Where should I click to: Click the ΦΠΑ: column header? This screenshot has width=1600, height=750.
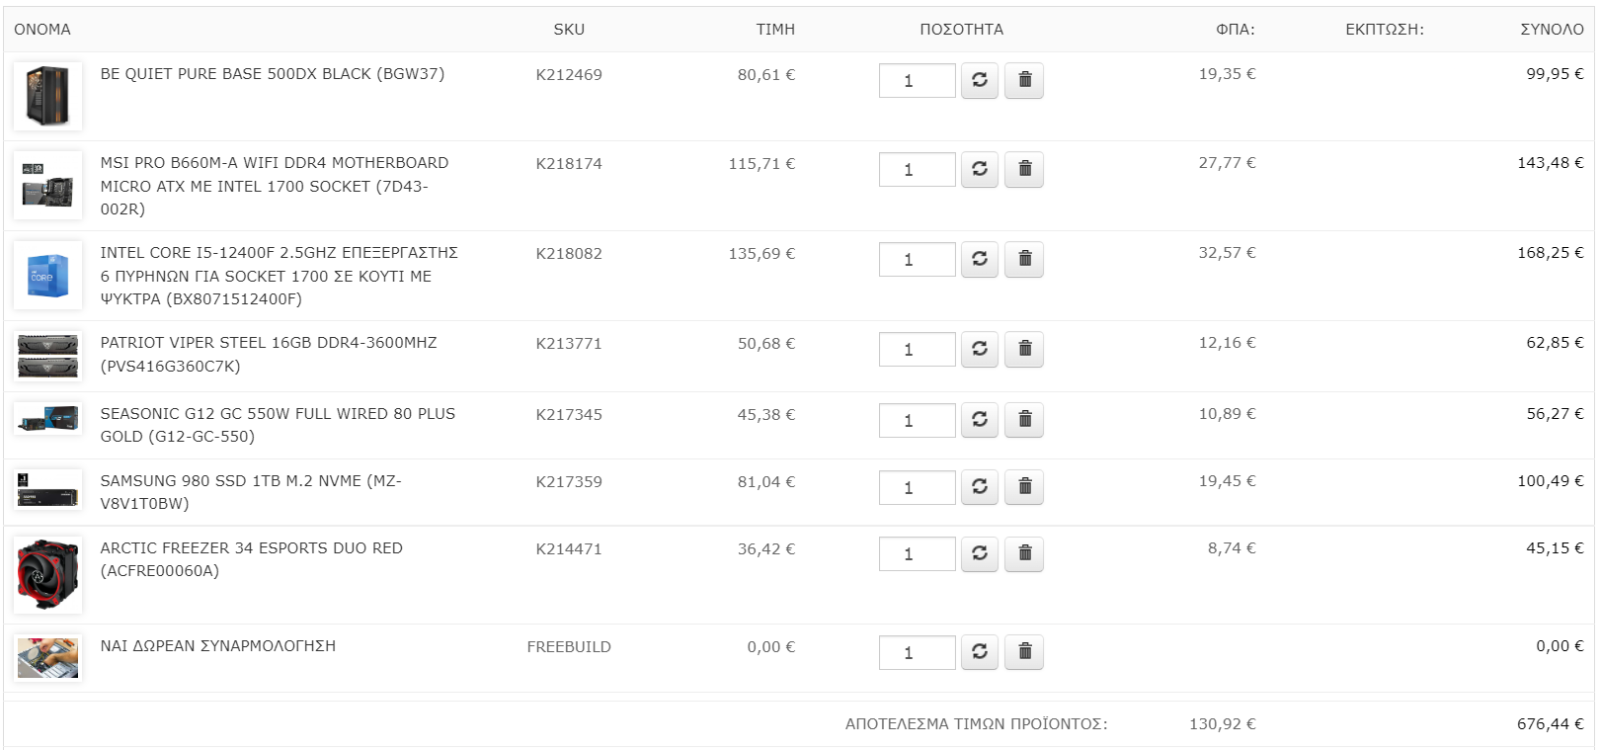1235,29
